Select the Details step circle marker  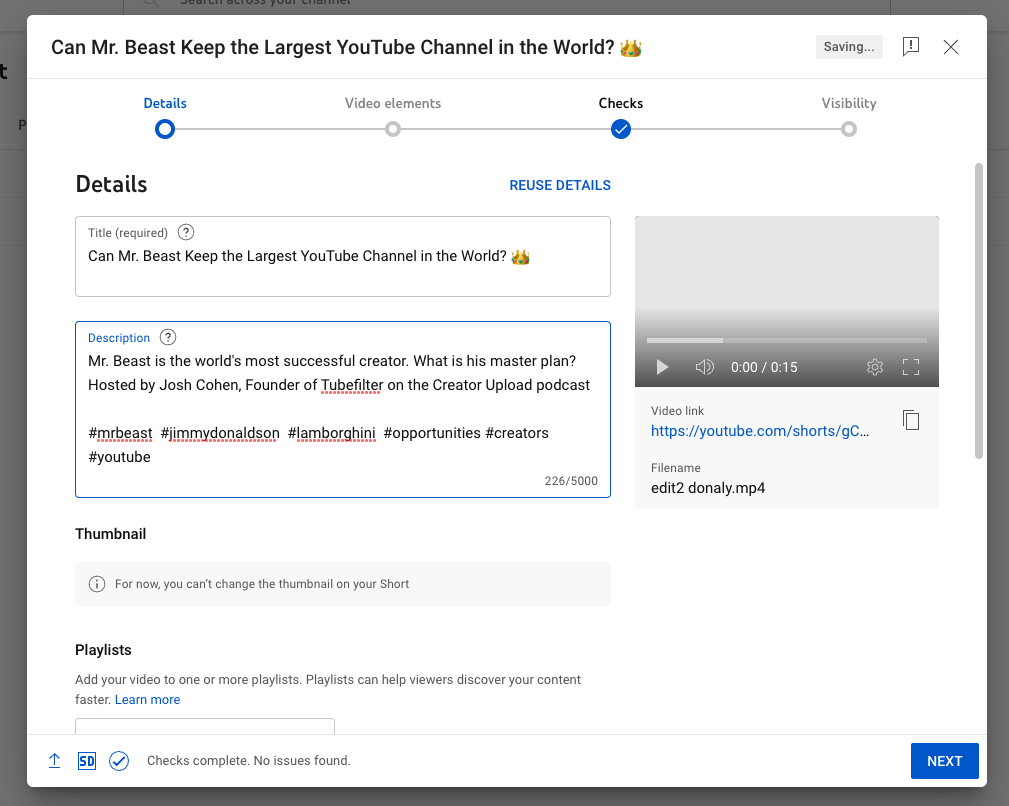point(165,129)
